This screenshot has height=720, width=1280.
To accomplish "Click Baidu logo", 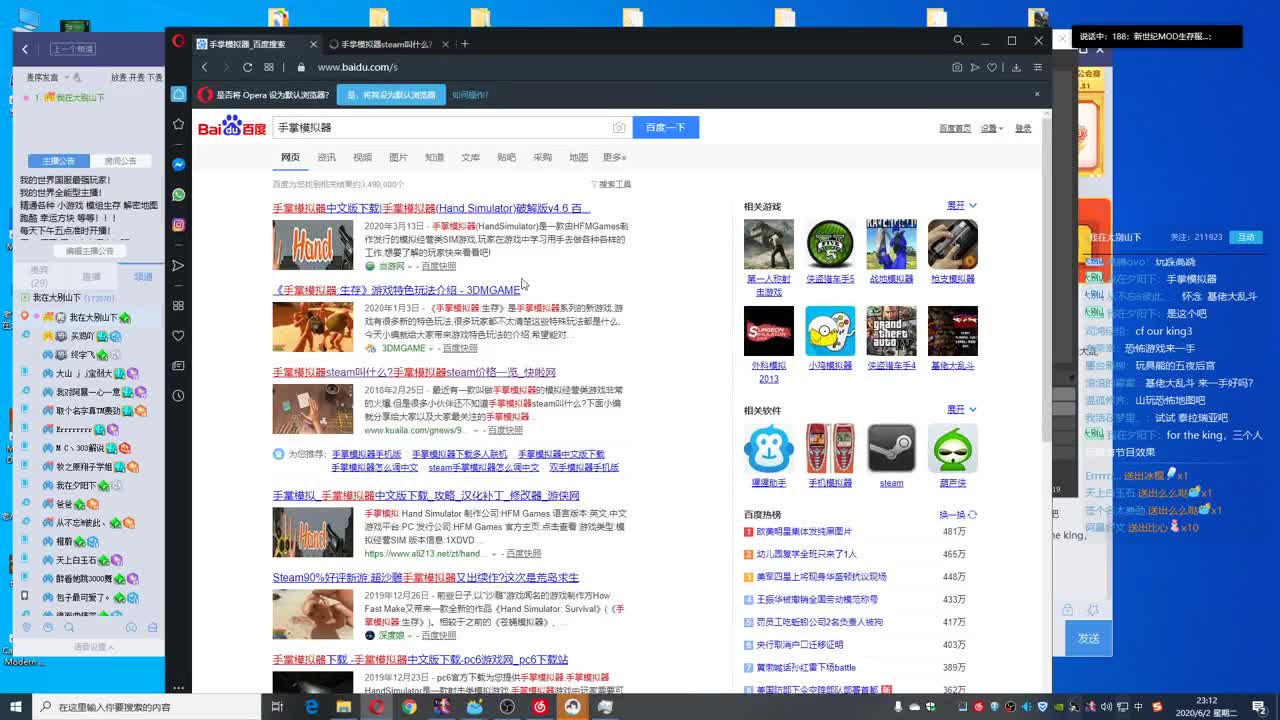I will click(232, 127).
